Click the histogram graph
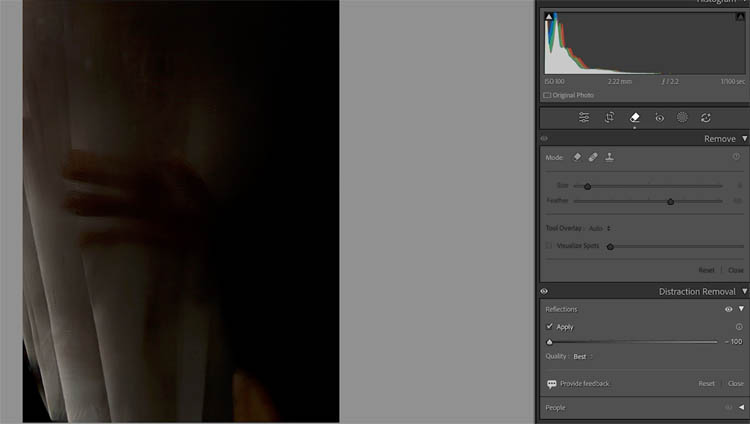750x424 pixels. tap(645, 43)
